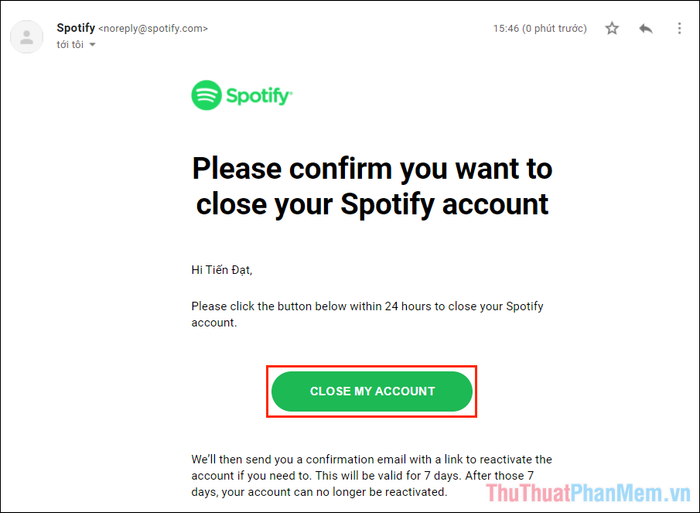Viewport: 700px width, 513px height.
Task: Click the reply arrow icon
Action: click(x=646, y=29)
